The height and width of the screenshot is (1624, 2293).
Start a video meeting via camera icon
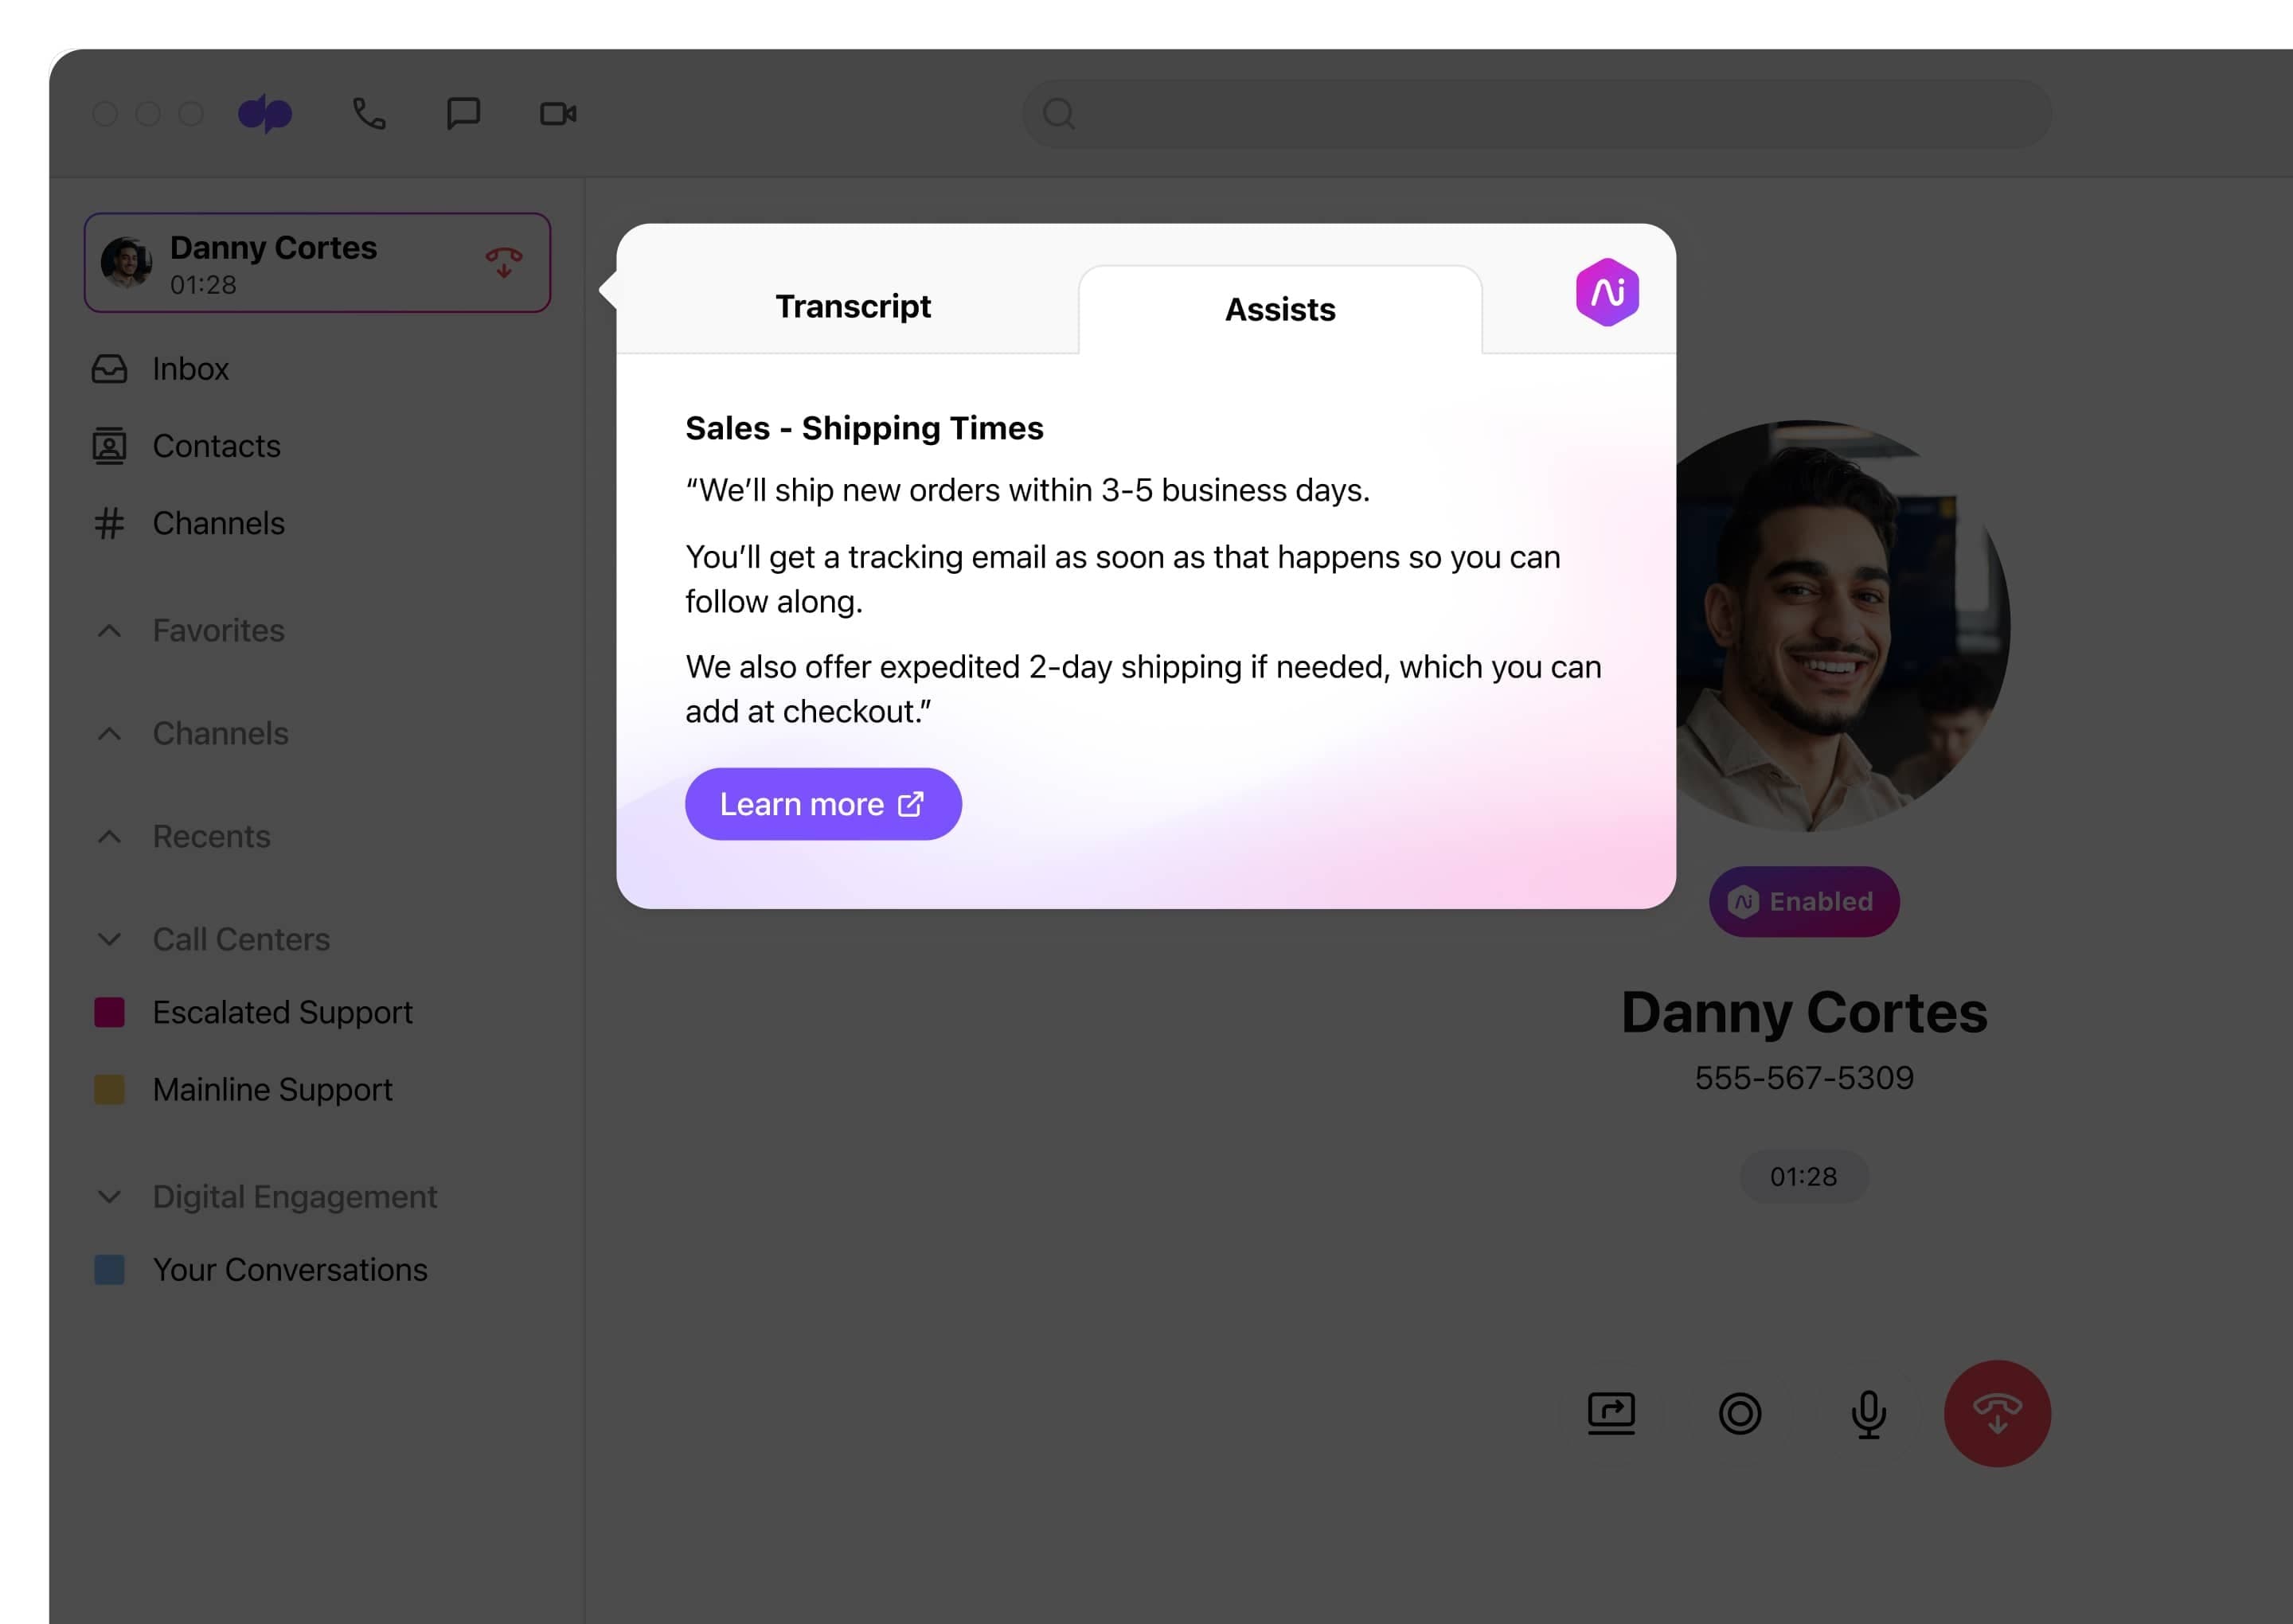click(558, 114)
